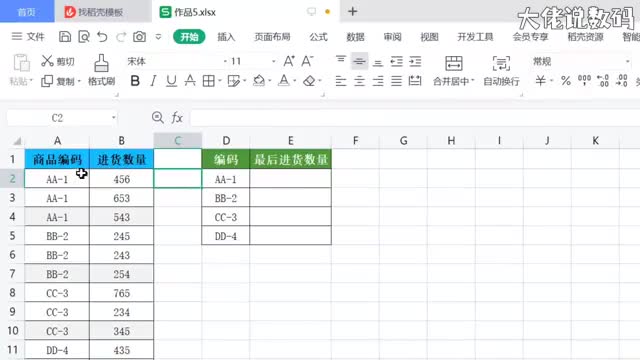Select column C header

point(178,141)
